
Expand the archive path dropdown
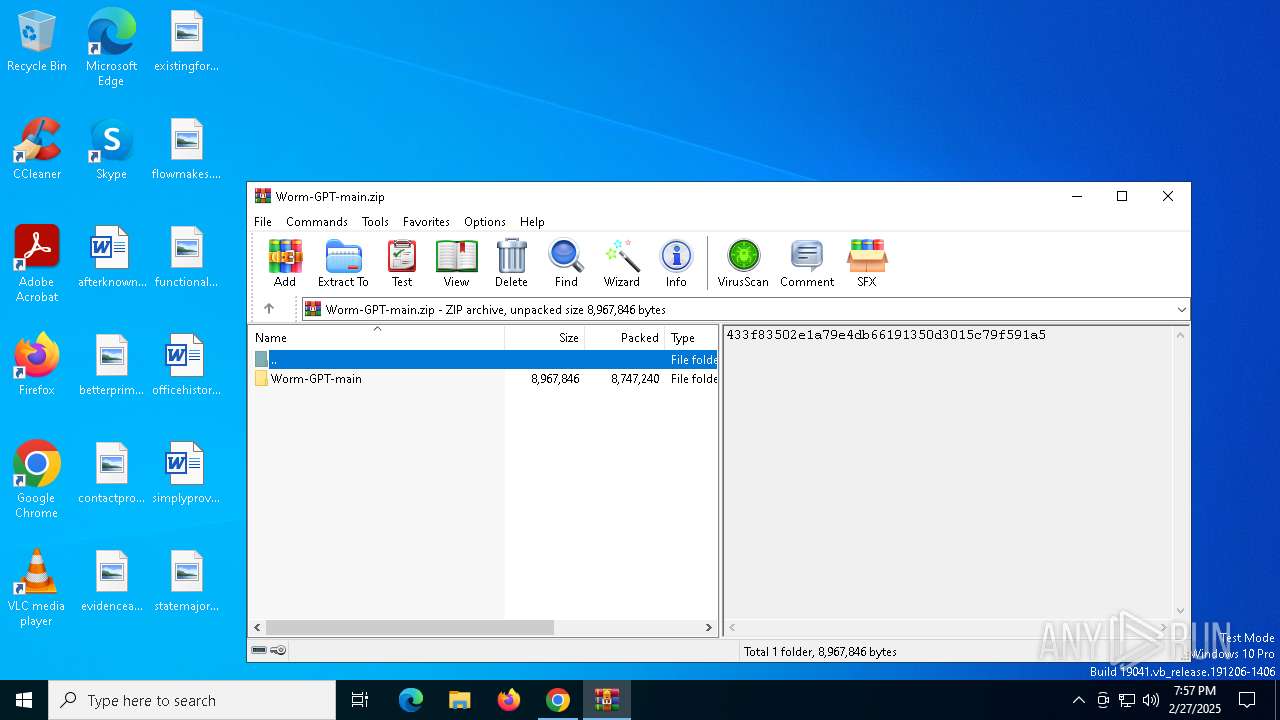point(1181,309)
